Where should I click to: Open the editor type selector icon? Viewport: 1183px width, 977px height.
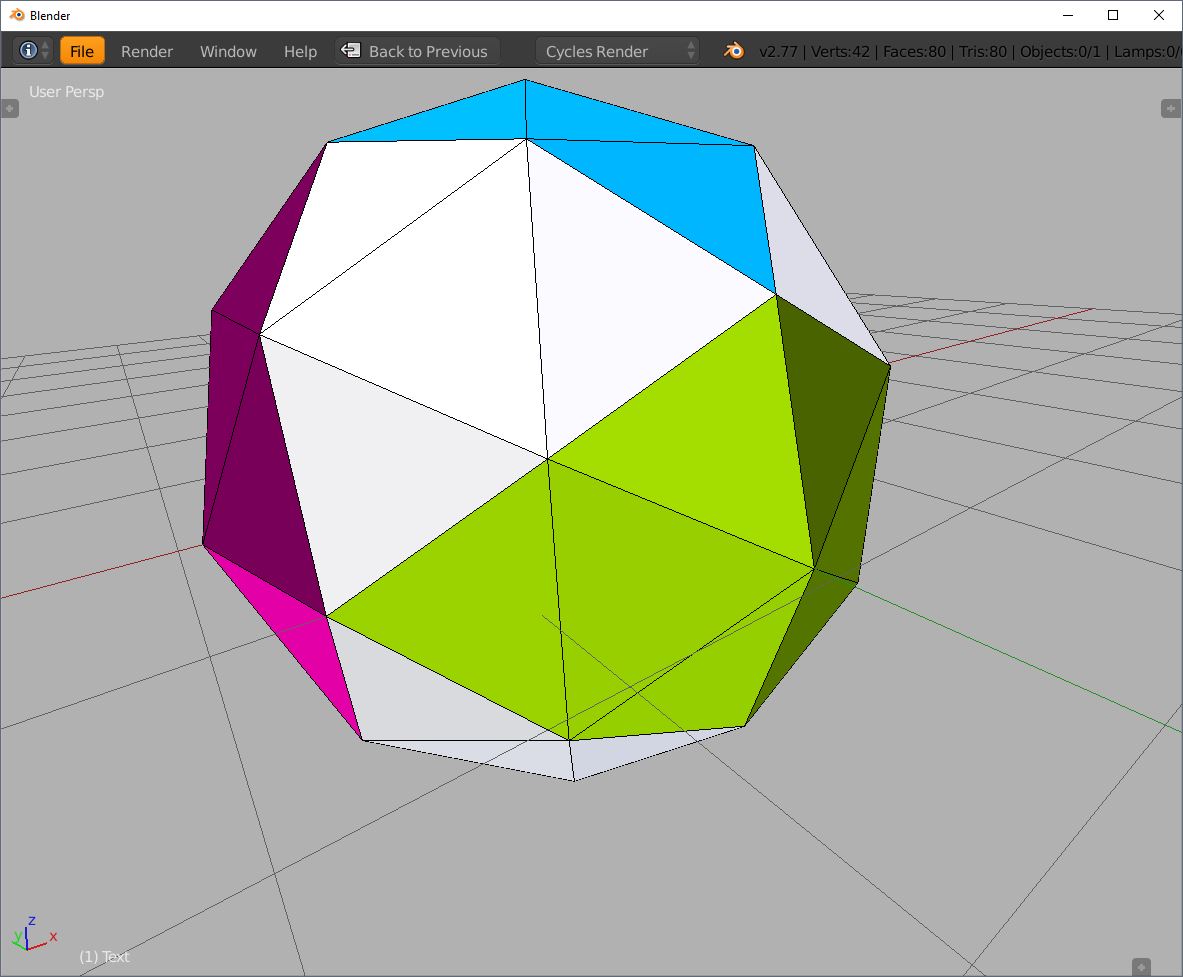pos(29,51)
